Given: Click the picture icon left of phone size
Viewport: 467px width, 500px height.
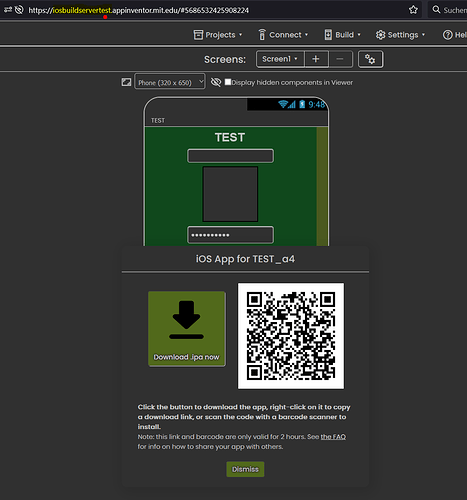Looking at the screenshot, I should [126, 82].
